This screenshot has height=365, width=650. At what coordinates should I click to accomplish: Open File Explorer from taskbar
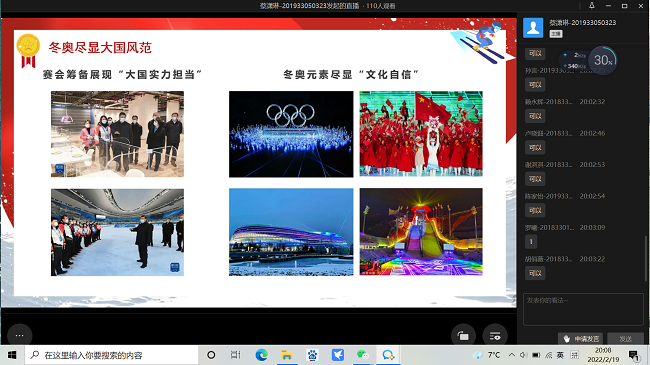tap(286, 355)
